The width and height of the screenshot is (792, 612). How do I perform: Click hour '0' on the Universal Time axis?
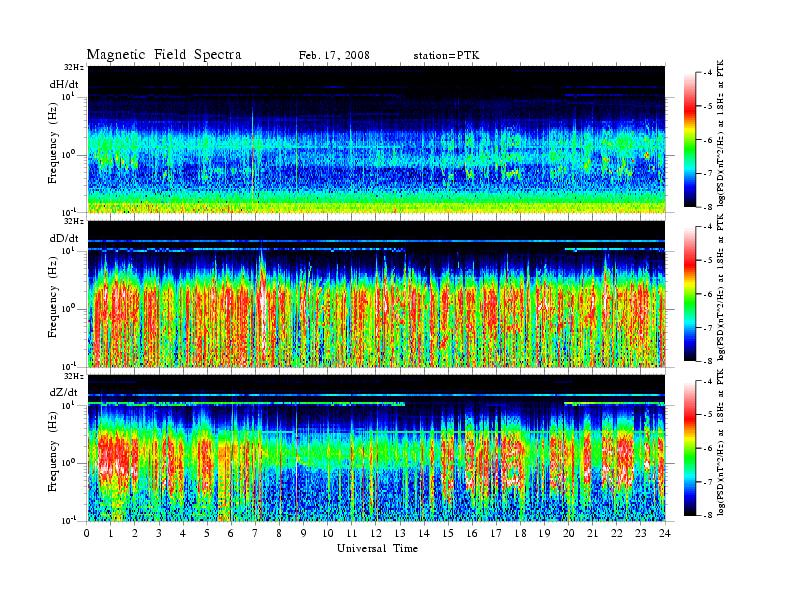87,534
